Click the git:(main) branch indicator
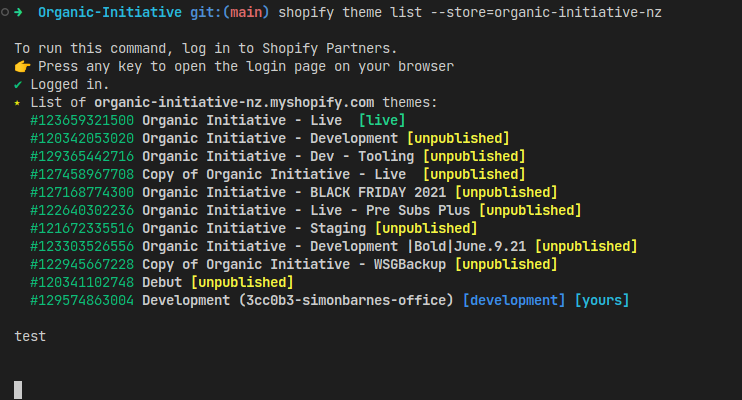The height and width of the screenshot is (400, 742). [230, 12]
